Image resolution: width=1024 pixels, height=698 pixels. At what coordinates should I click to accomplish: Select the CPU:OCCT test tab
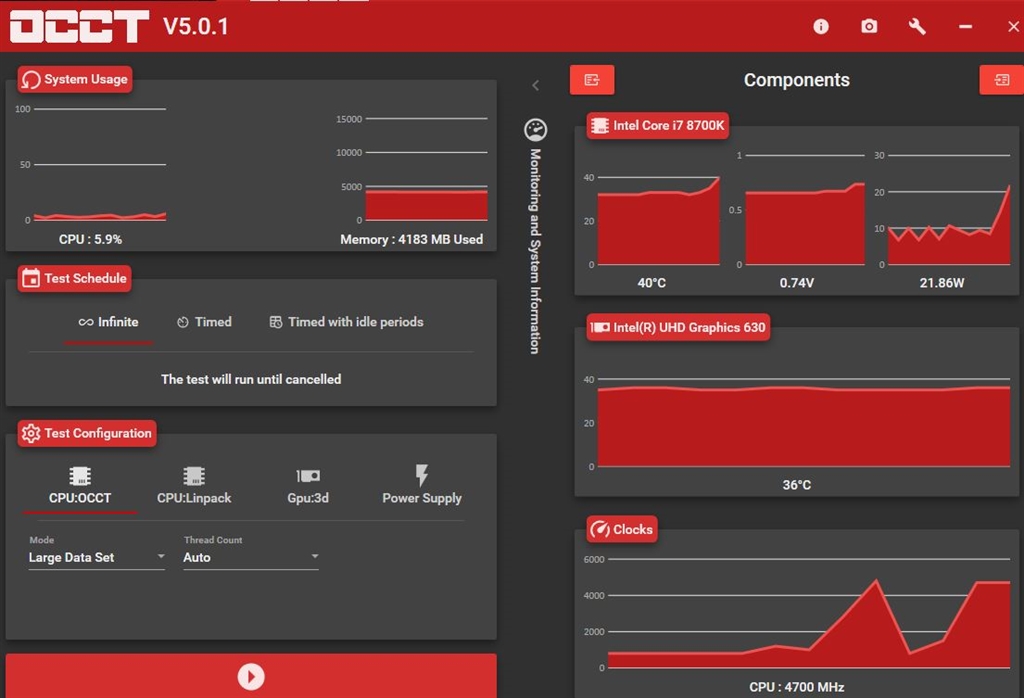tap(80, 485)
